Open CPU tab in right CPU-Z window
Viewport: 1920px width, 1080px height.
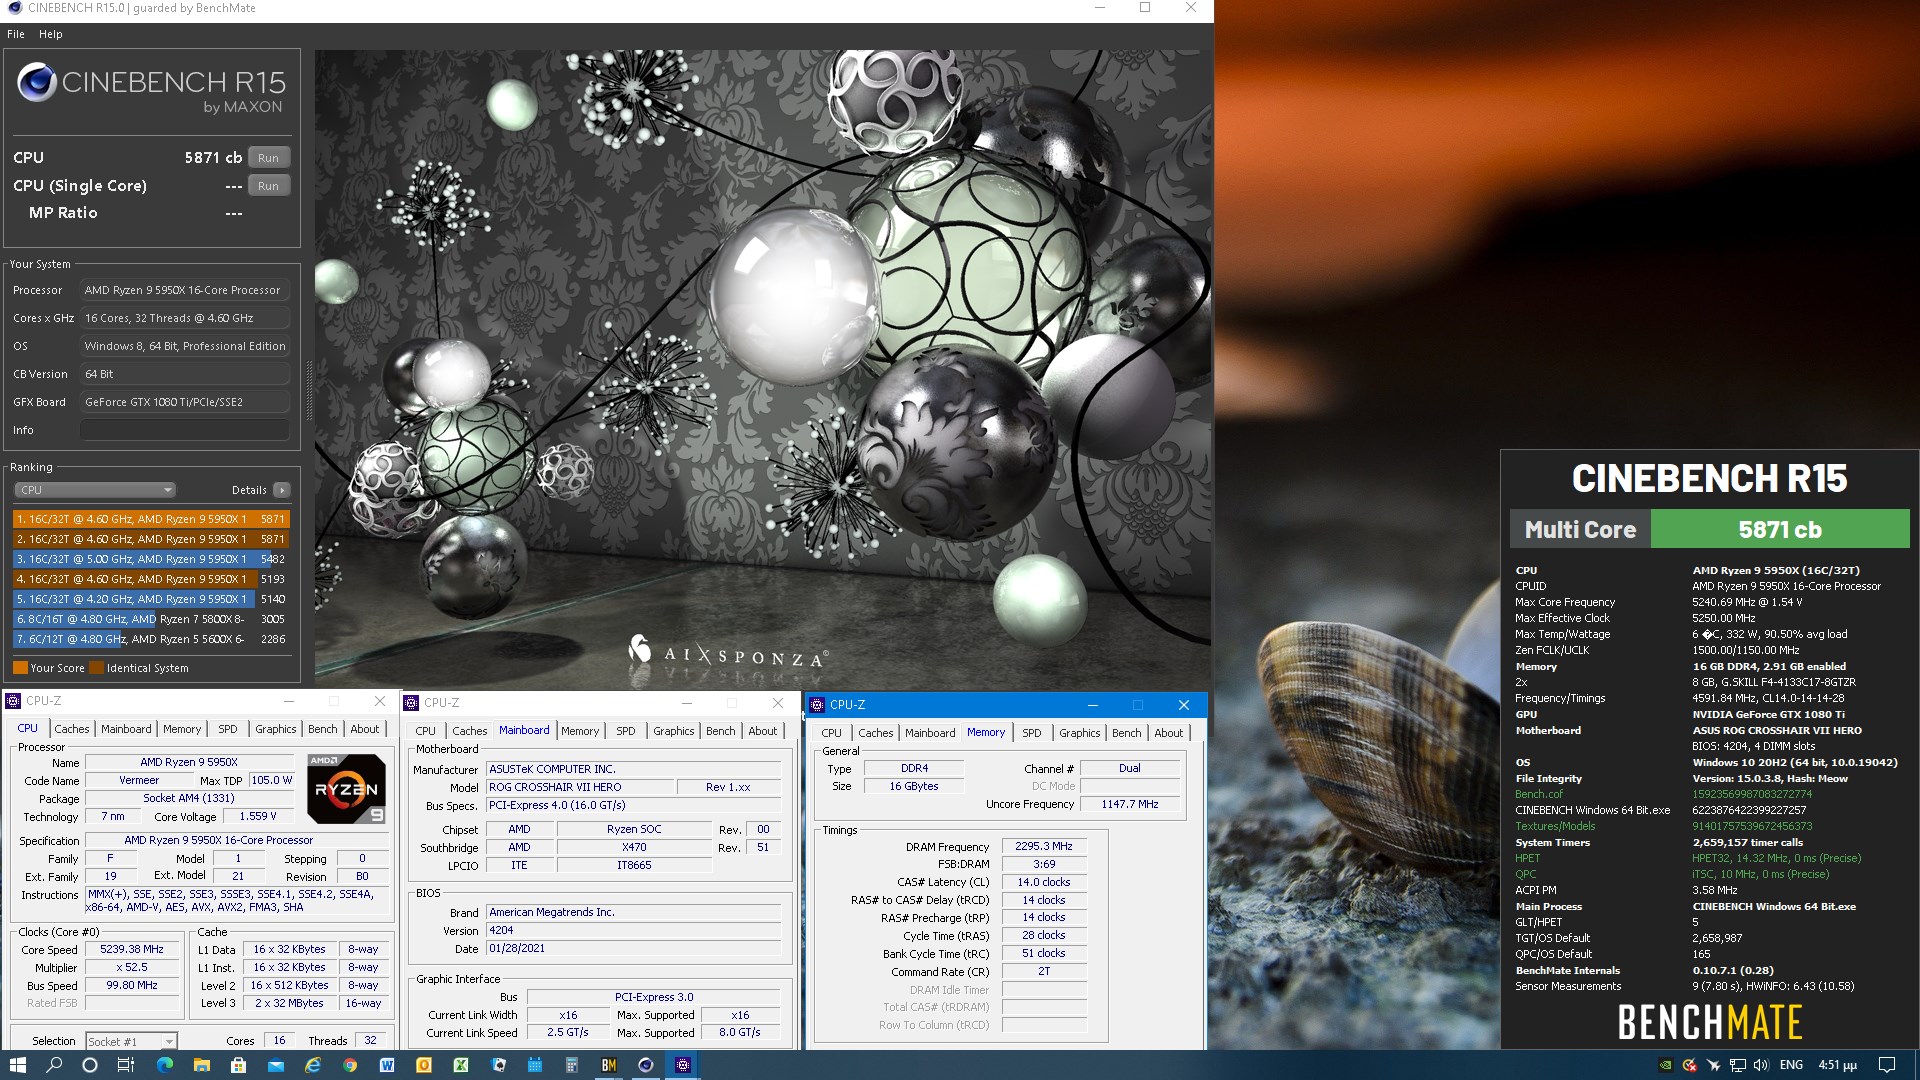coord(832,733)
